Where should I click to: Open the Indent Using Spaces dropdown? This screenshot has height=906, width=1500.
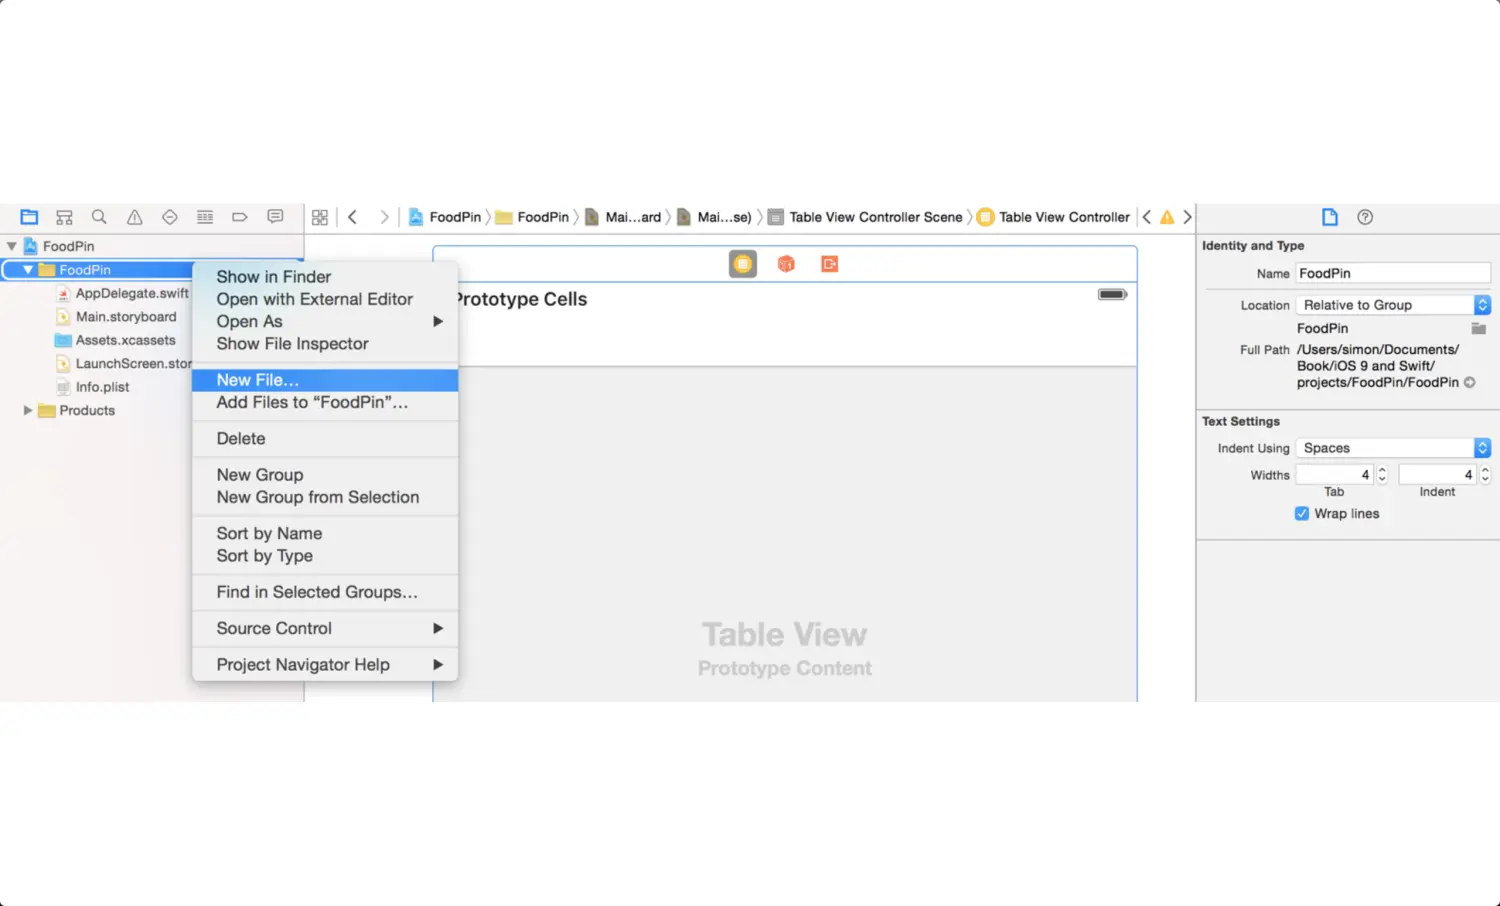(x=1393, y=448)
